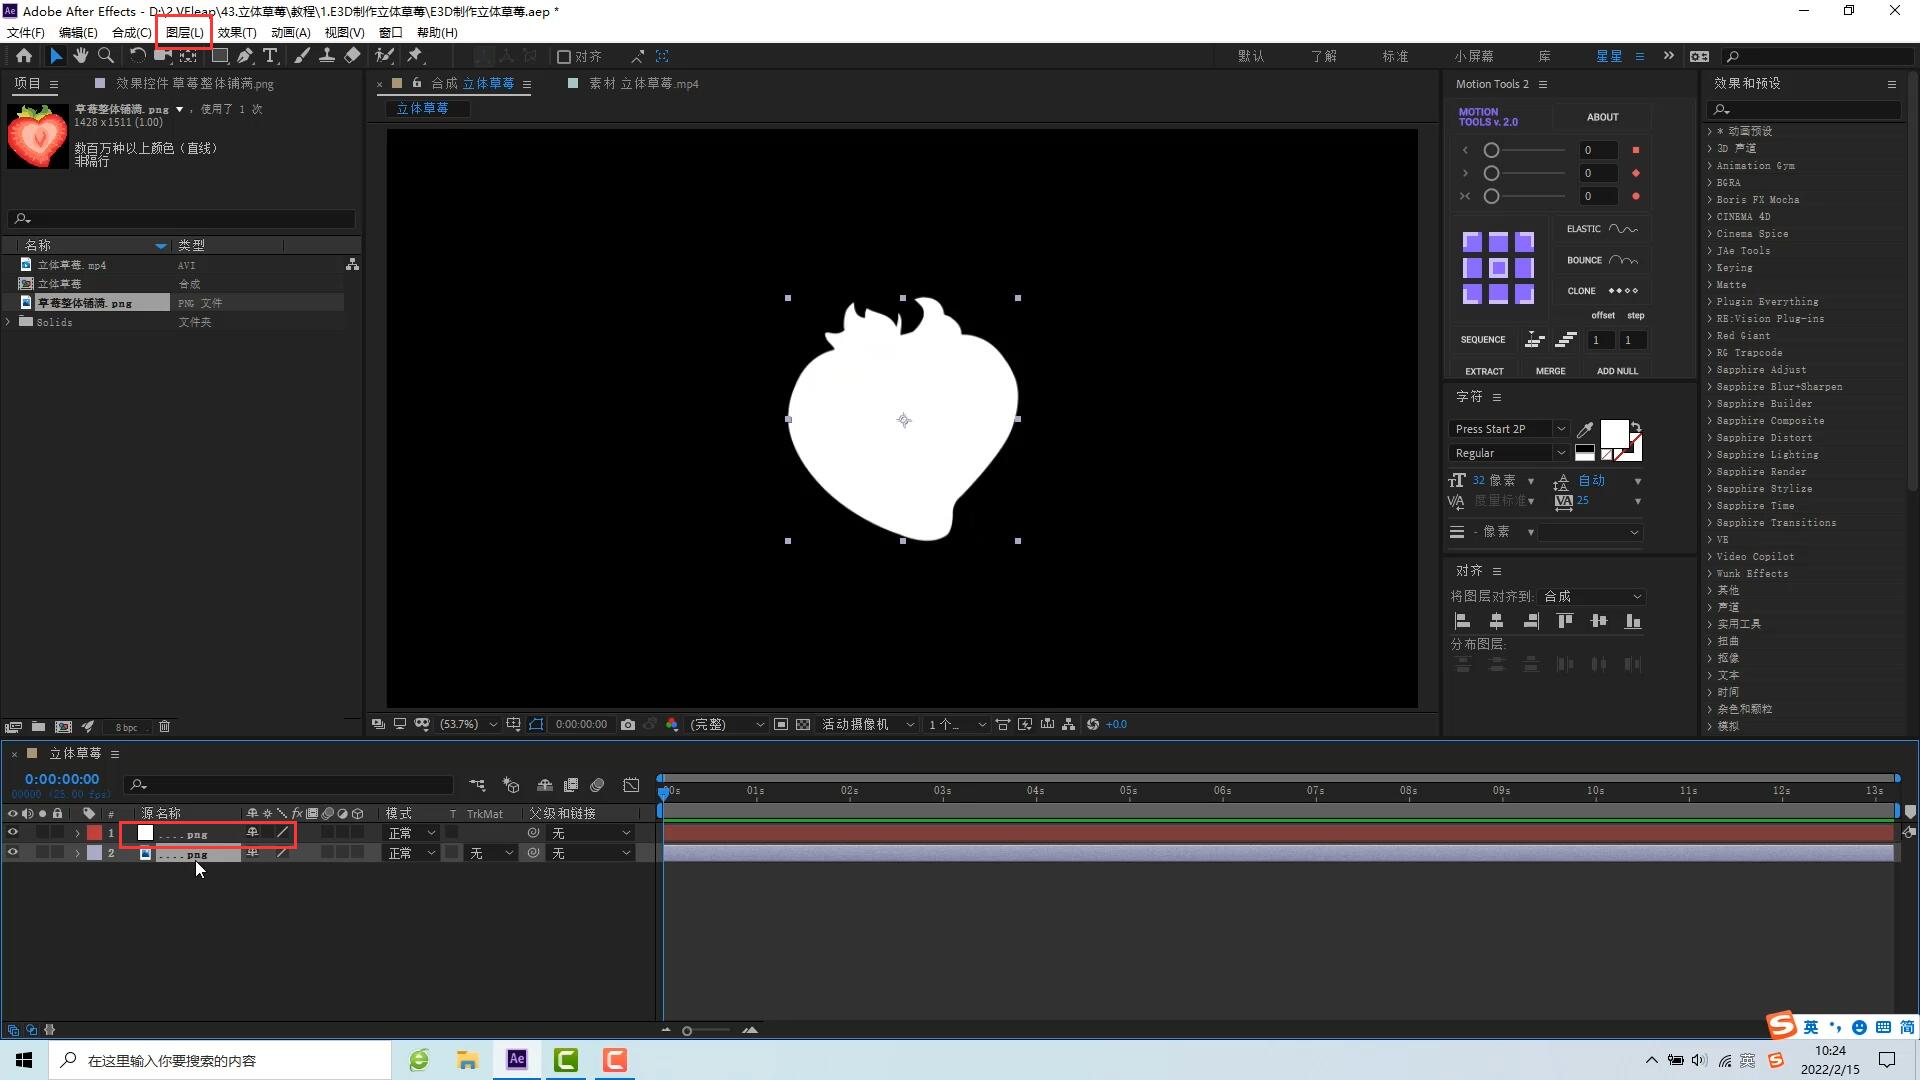Click align top edges icon
1920x1080 pixels.
click(1565, 621)
